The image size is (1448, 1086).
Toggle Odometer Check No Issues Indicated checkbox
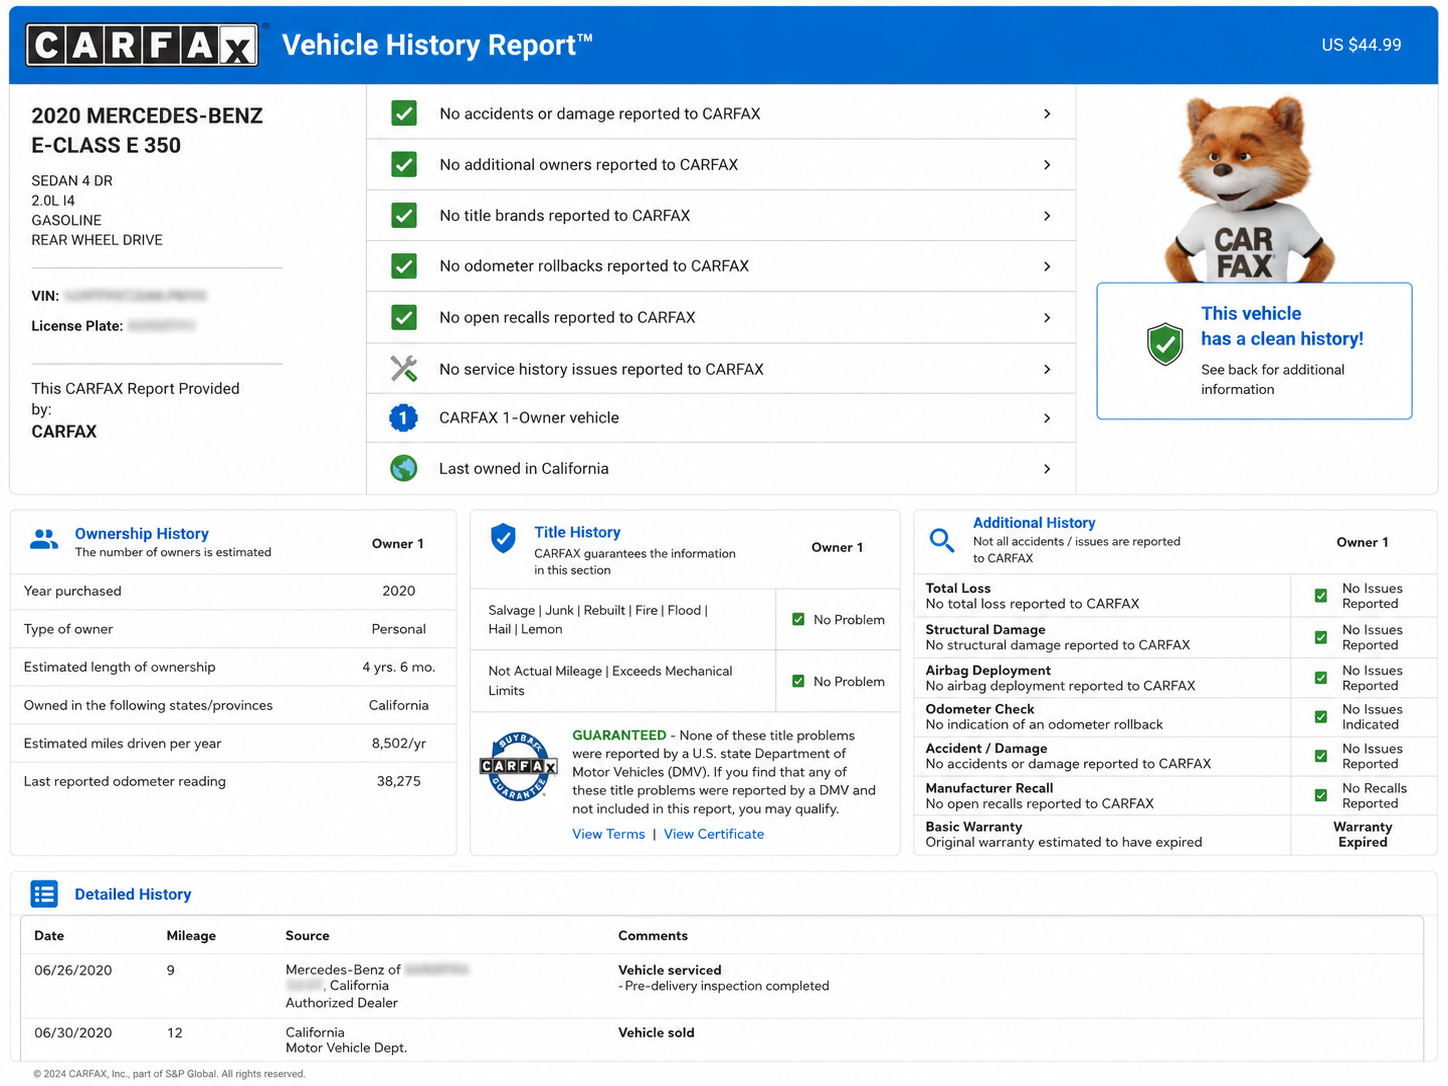coord(1321,717)
